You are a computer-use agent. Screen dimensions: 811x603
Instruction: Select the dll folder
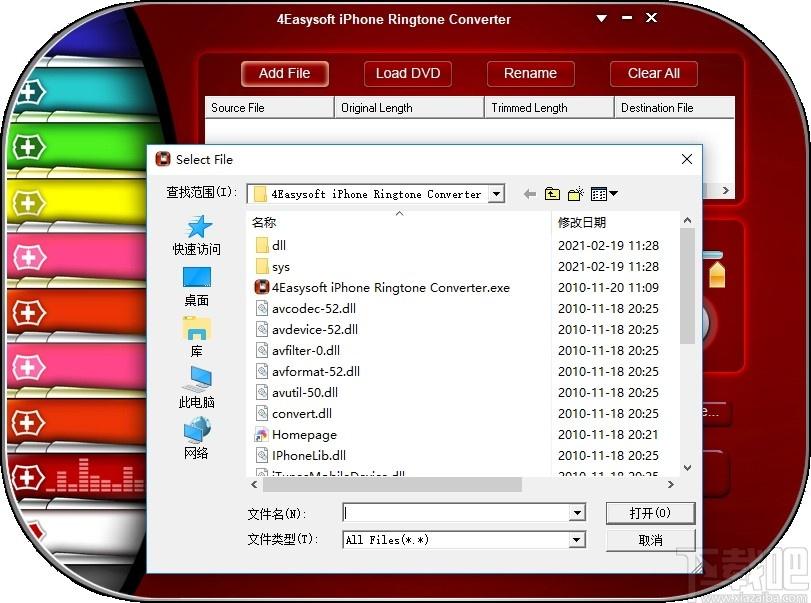[271, 245]
